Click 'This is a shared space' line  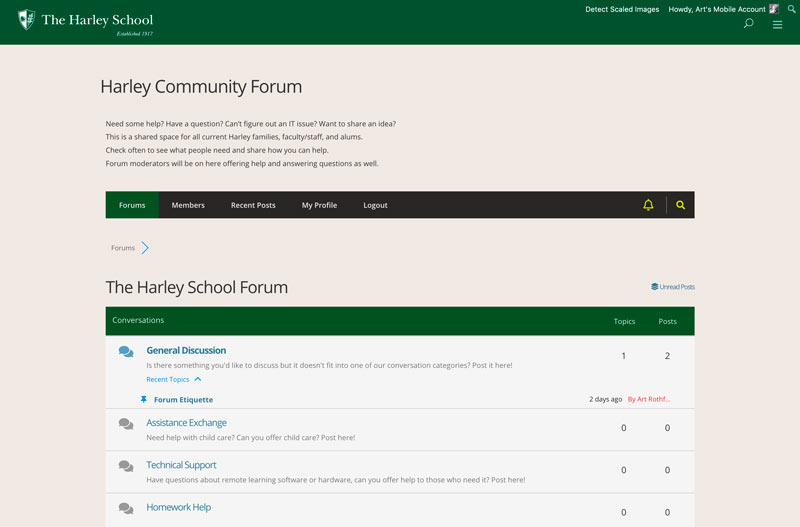234,137
